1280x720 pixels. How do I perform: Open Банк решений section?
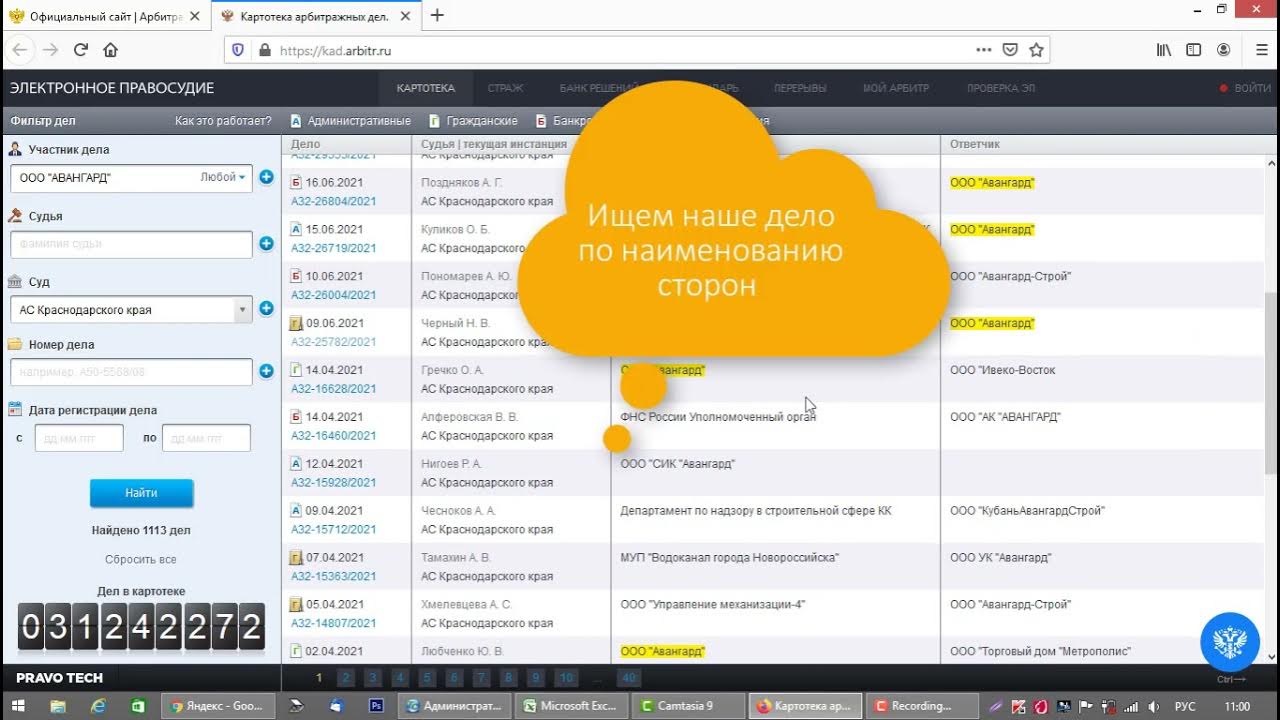coord(599,88)
